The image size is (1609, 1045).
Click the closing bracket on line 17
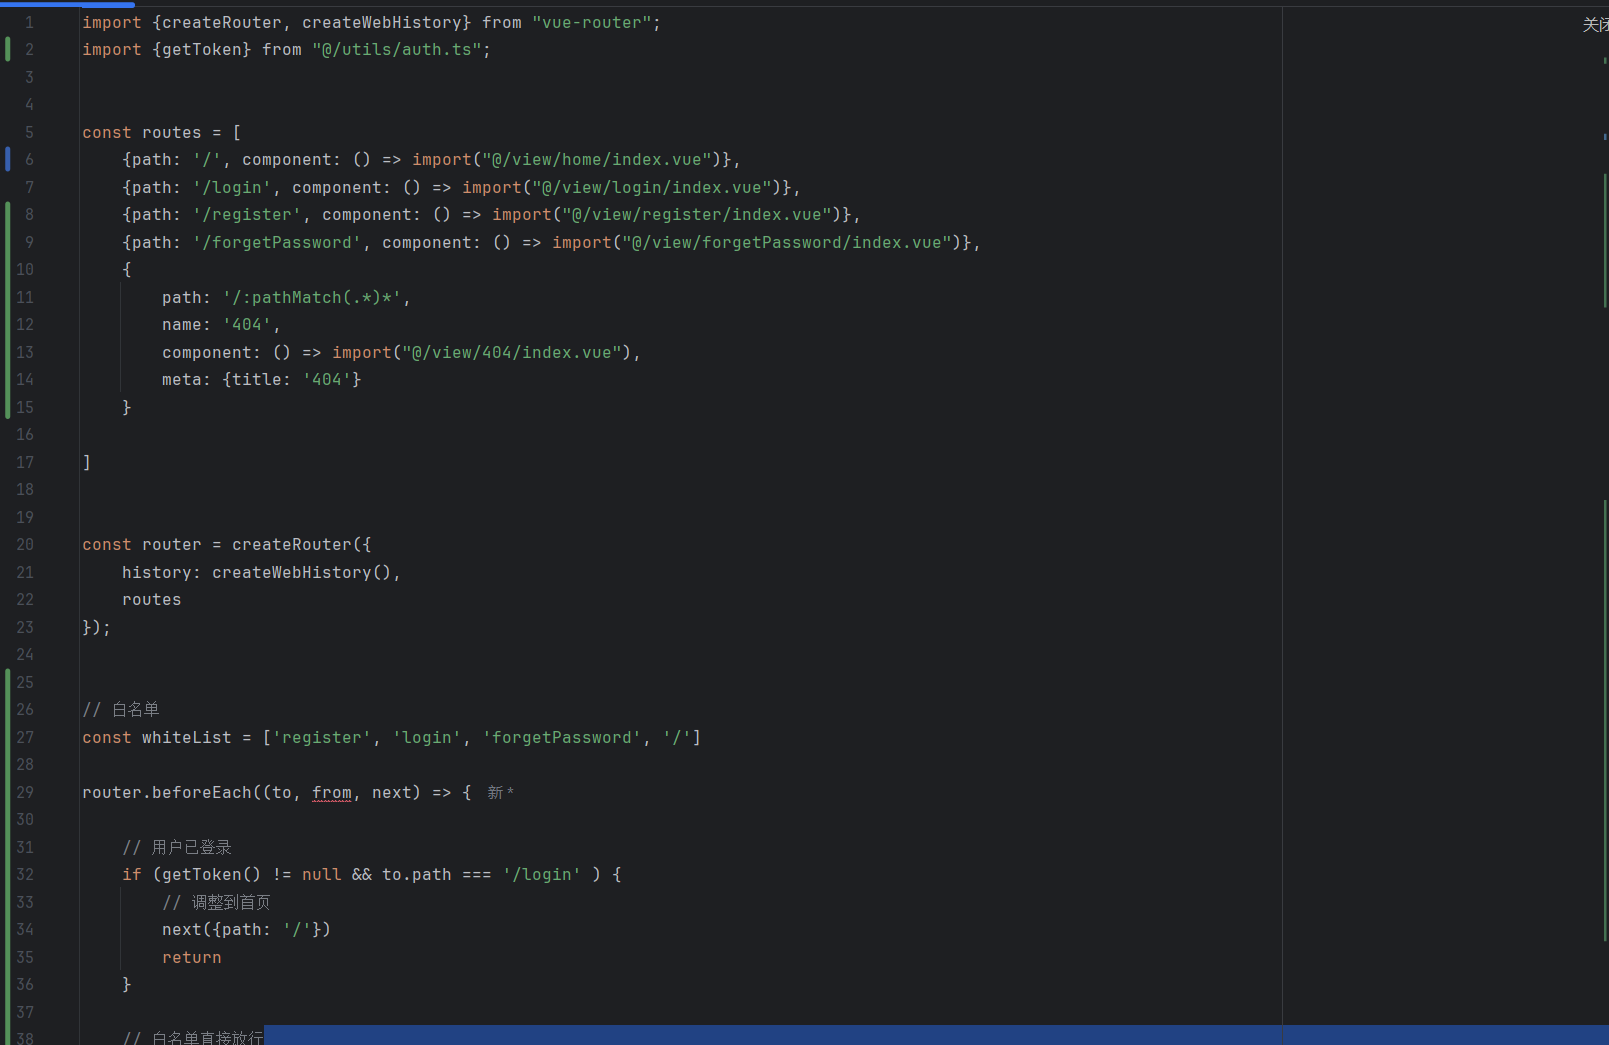pyautogui.click(x=87, y=463)
